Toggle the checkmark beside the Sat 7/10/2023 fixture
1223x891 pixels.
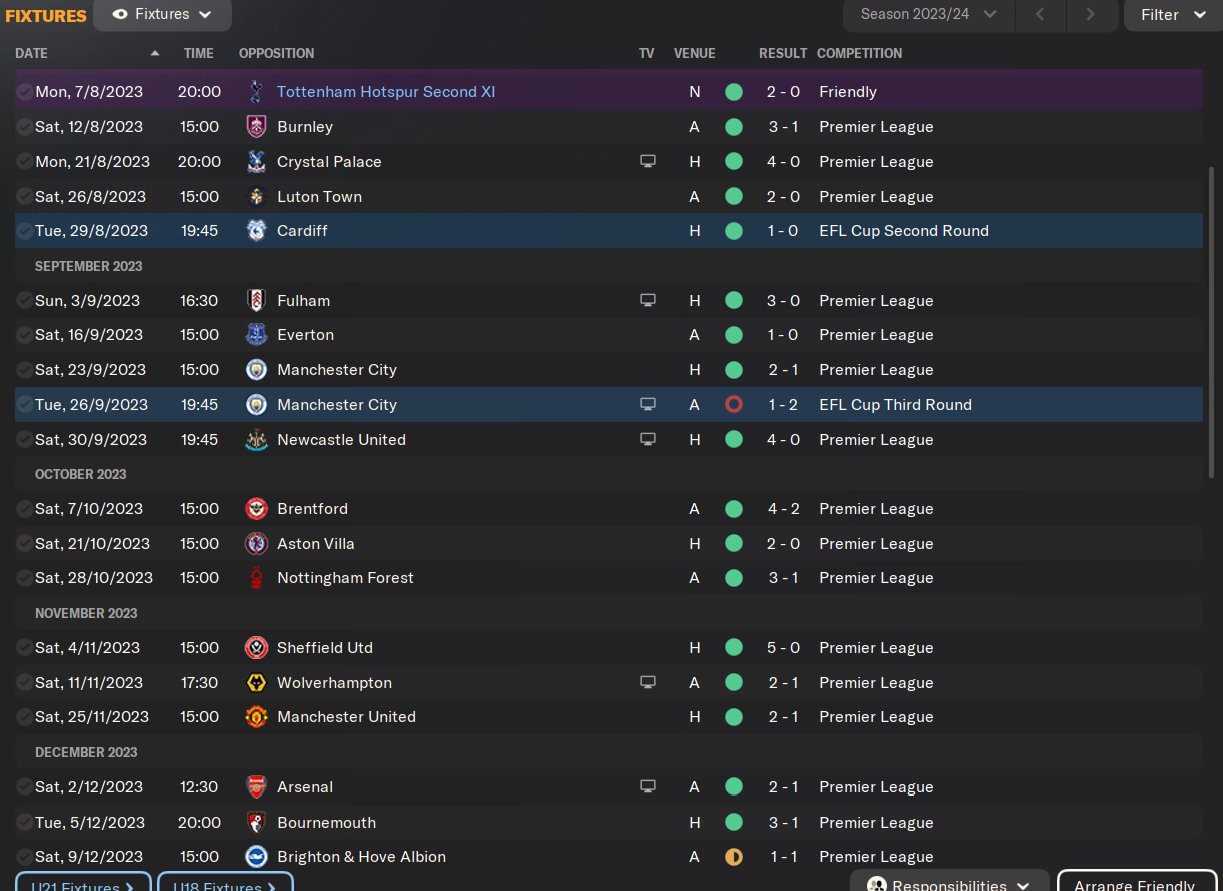pyautogui.click(x=24, y=509)
